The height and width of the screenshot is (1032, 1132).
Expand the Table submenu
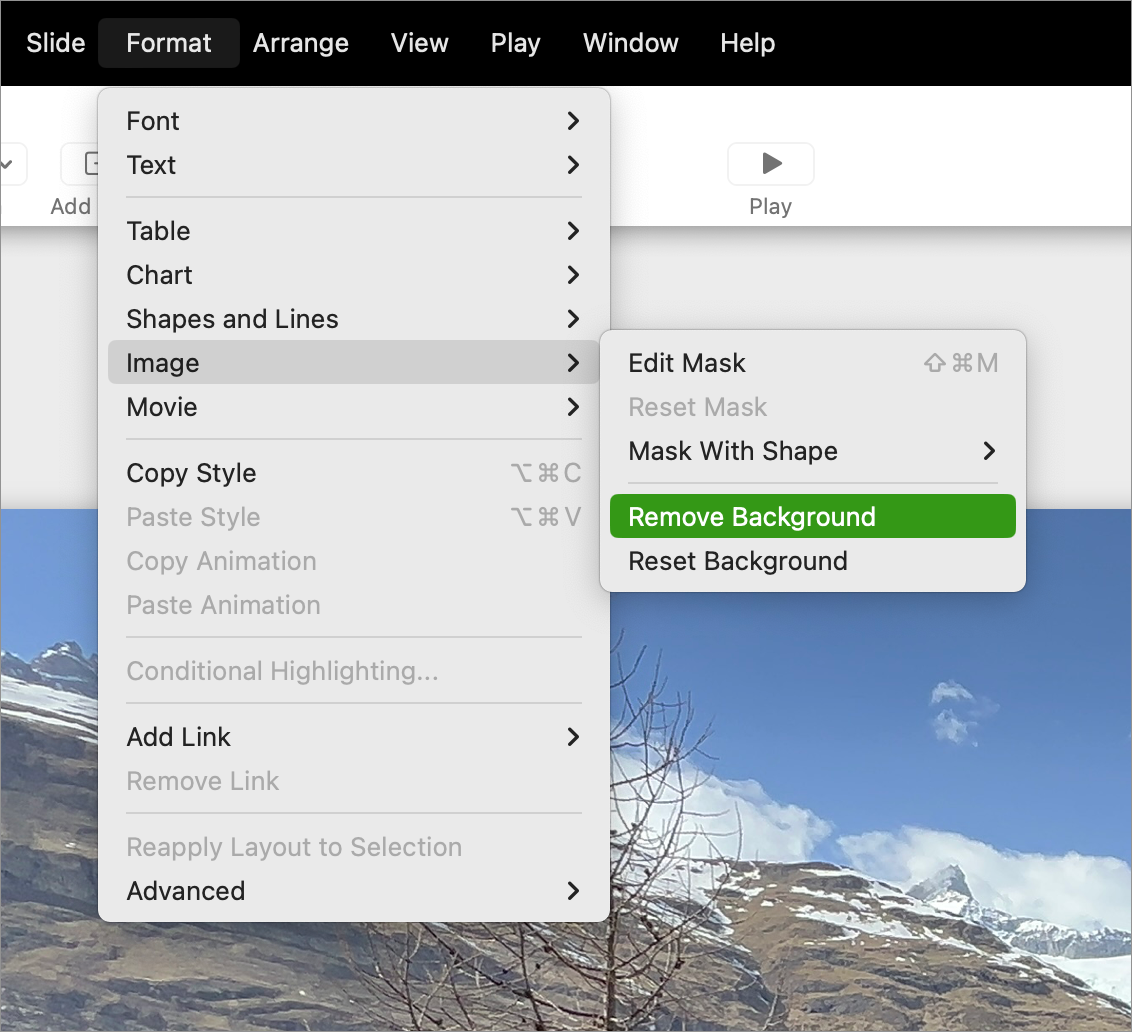click(x=354, y=231)
